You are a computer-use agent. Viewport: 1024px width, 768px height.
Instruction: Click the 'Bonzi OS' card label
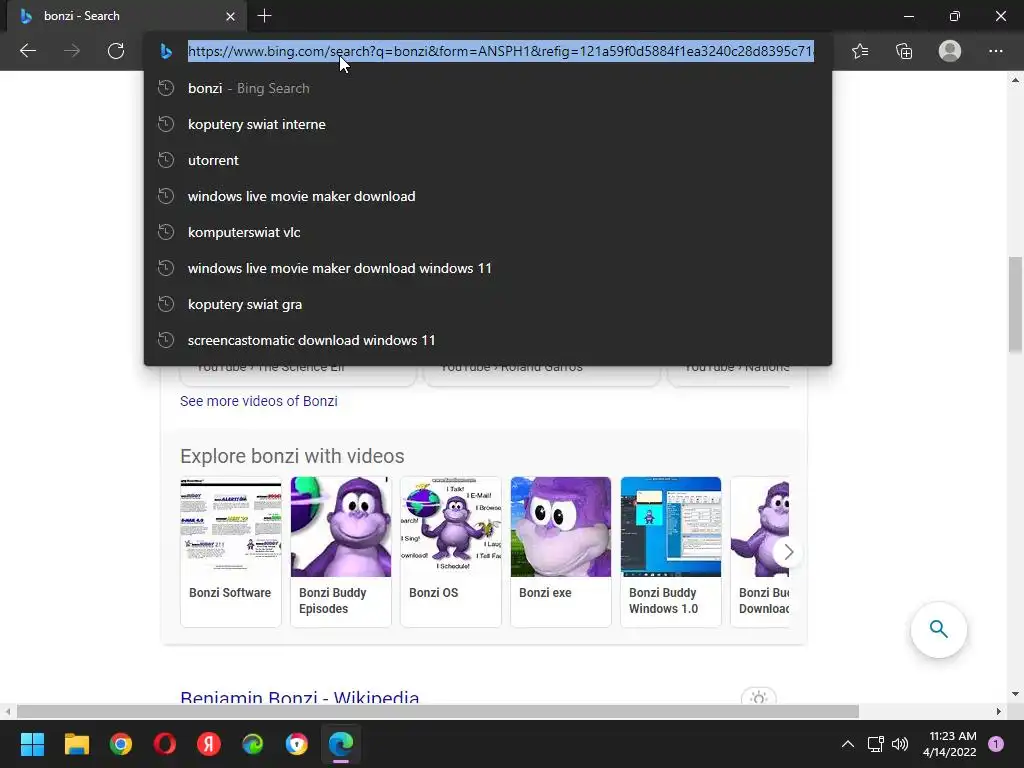coord(434,593)
